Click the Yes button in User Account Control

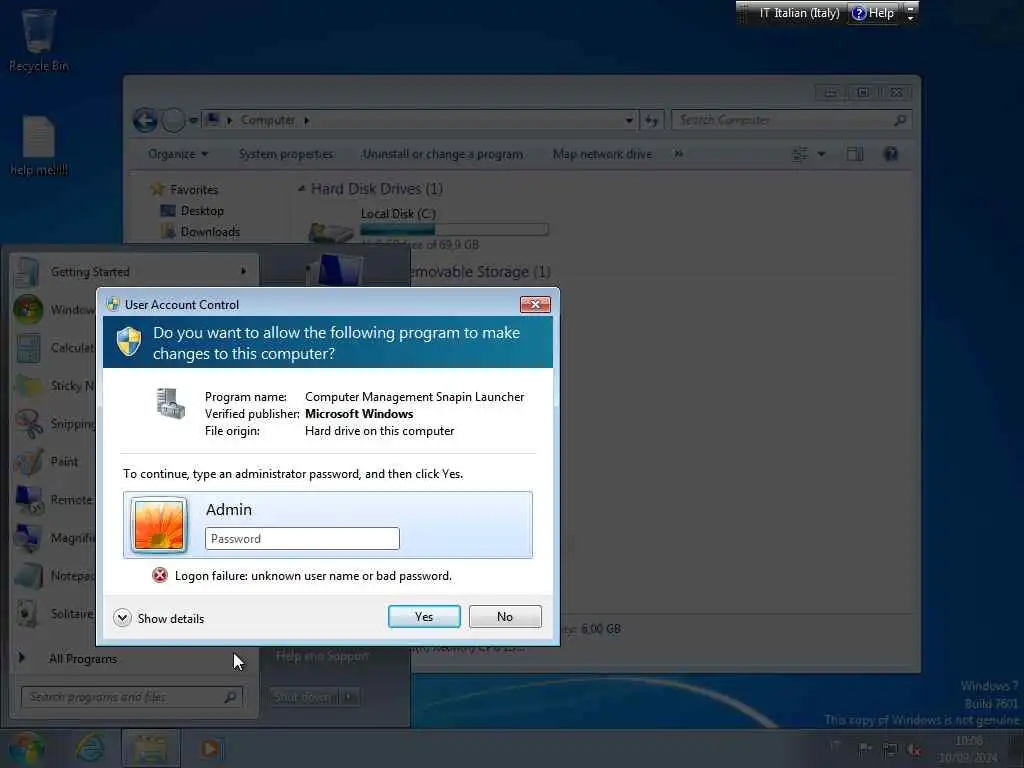pyautogui.click(x=424, y=616)
